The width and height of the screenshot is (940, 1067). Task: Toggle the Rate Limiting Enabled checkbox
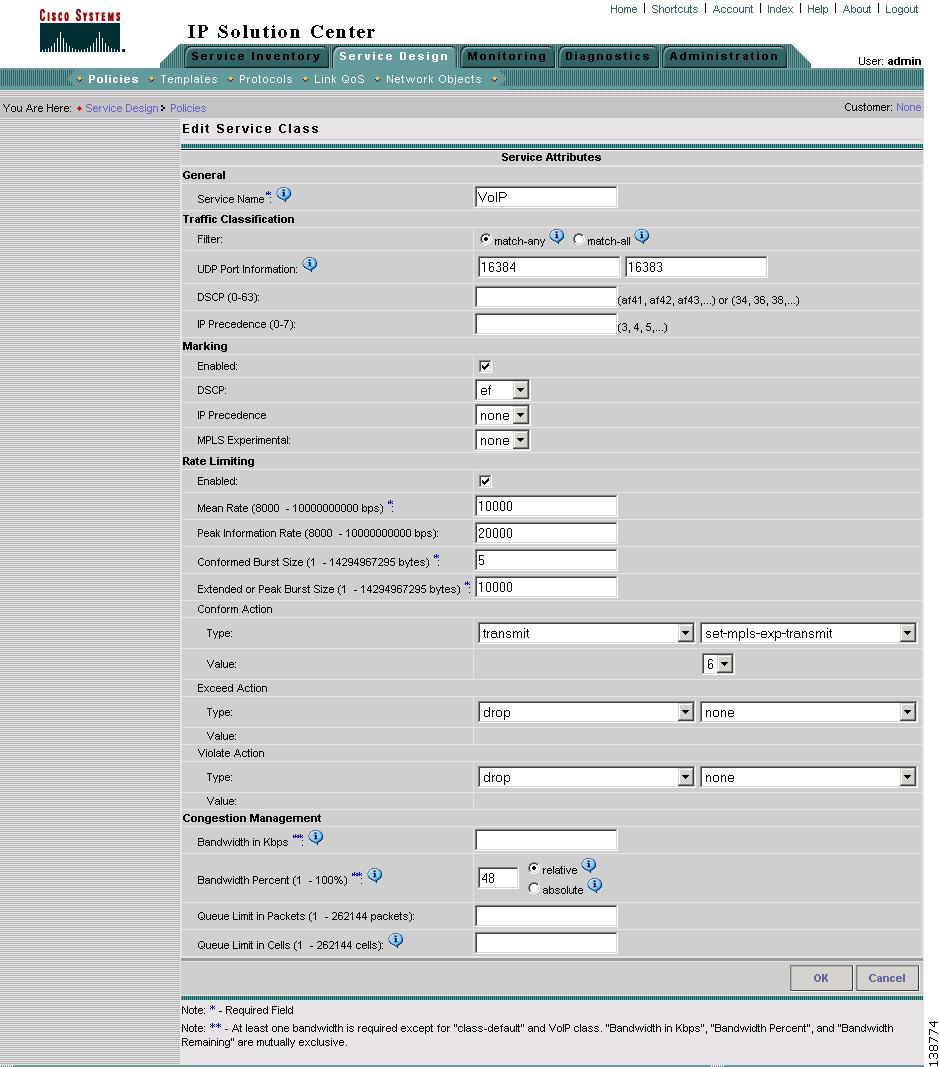(x=485, y=481)
